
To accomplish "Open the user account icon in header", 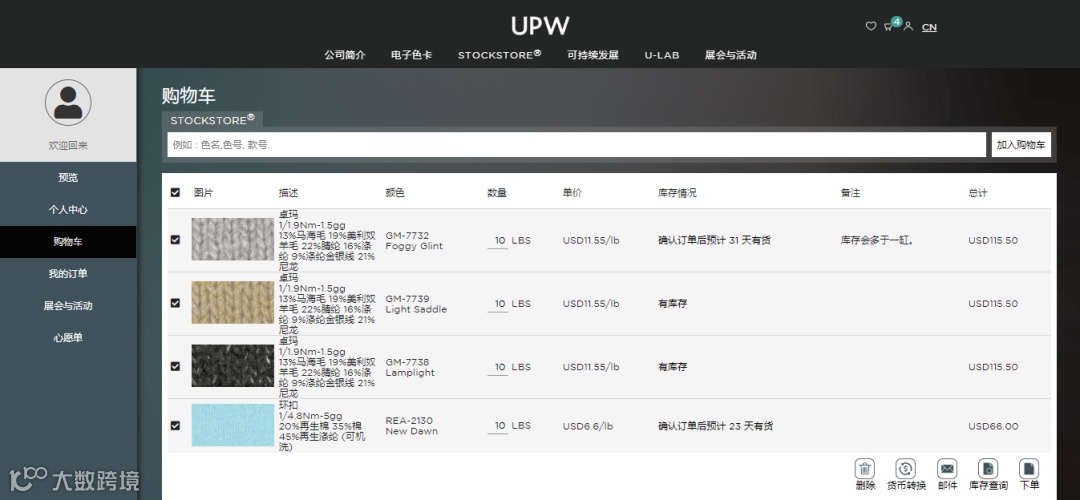I will click(x=908, y=26).
